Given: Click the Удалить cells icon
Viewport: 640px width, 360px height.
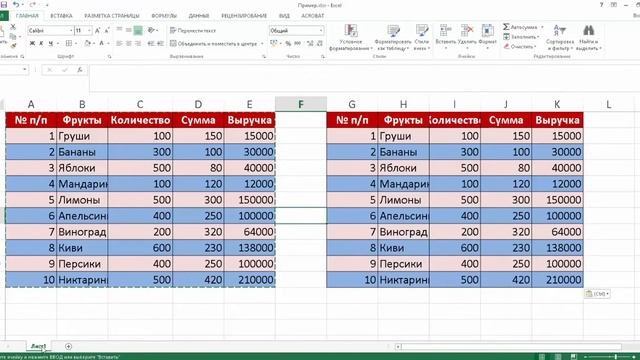Looking at the screenshot, I should point(467,31).
